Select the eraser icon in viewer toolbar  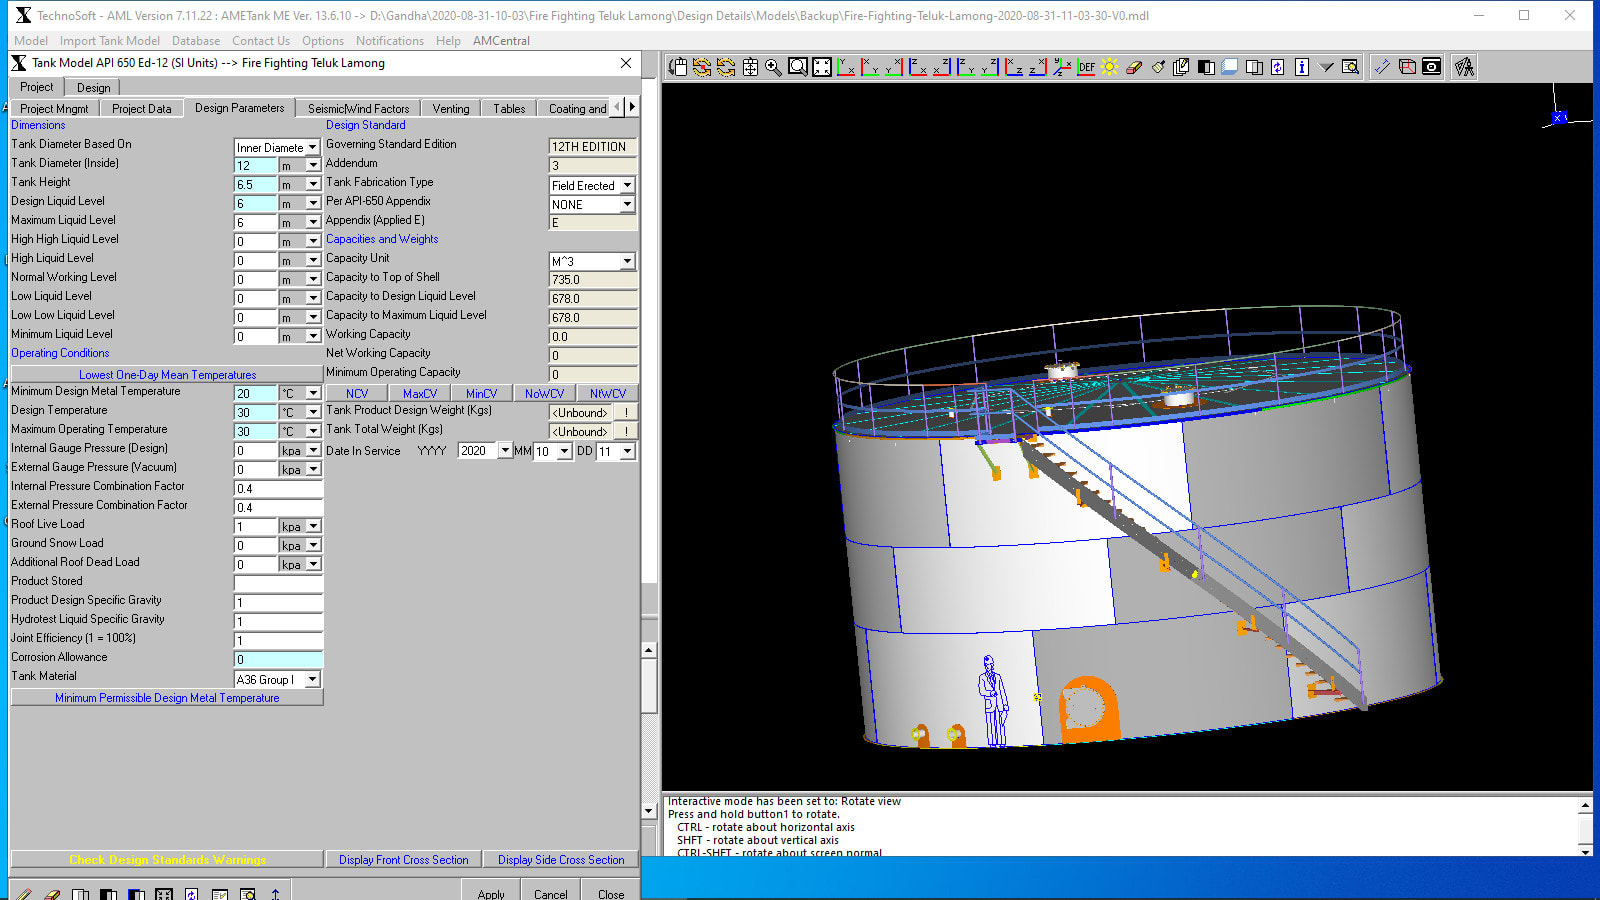(x=1134, y=67)
